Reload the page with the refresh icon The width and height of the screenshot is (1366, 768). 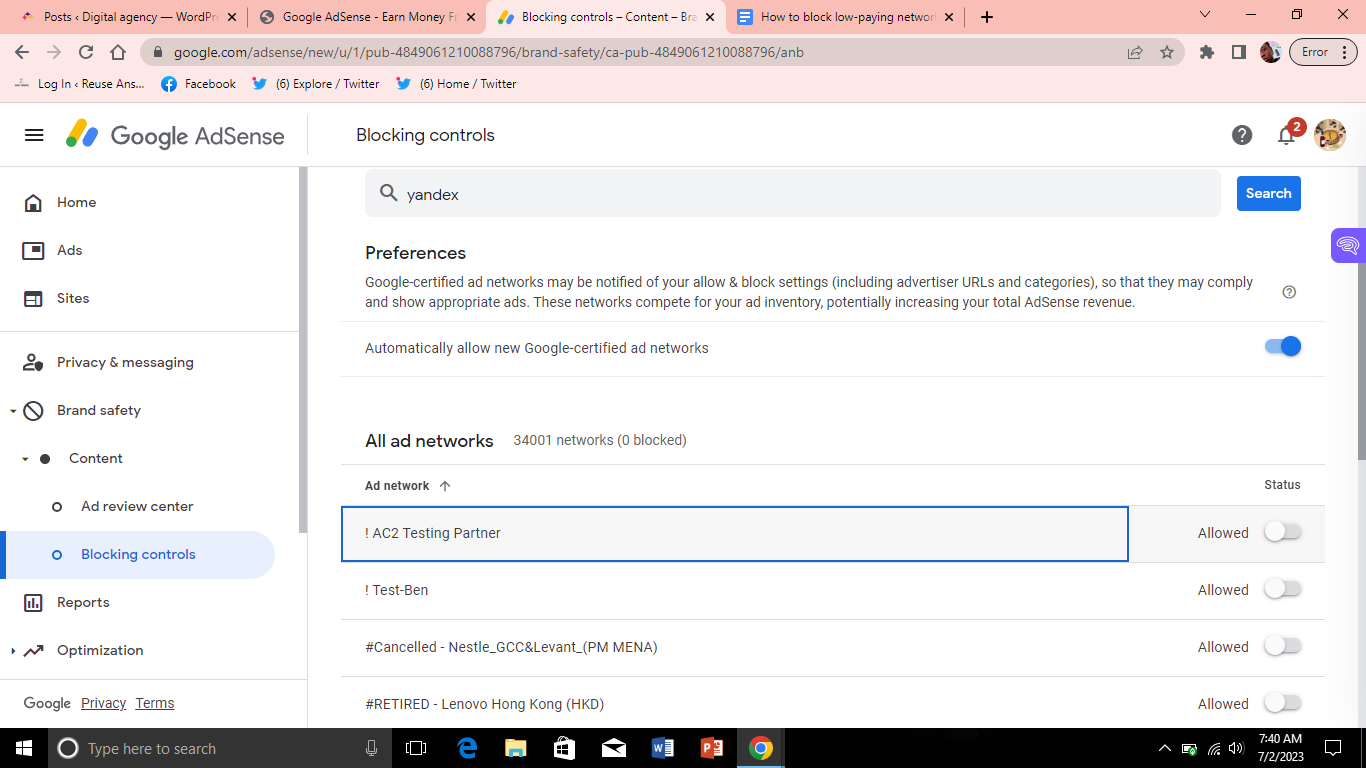pos(86,53)
